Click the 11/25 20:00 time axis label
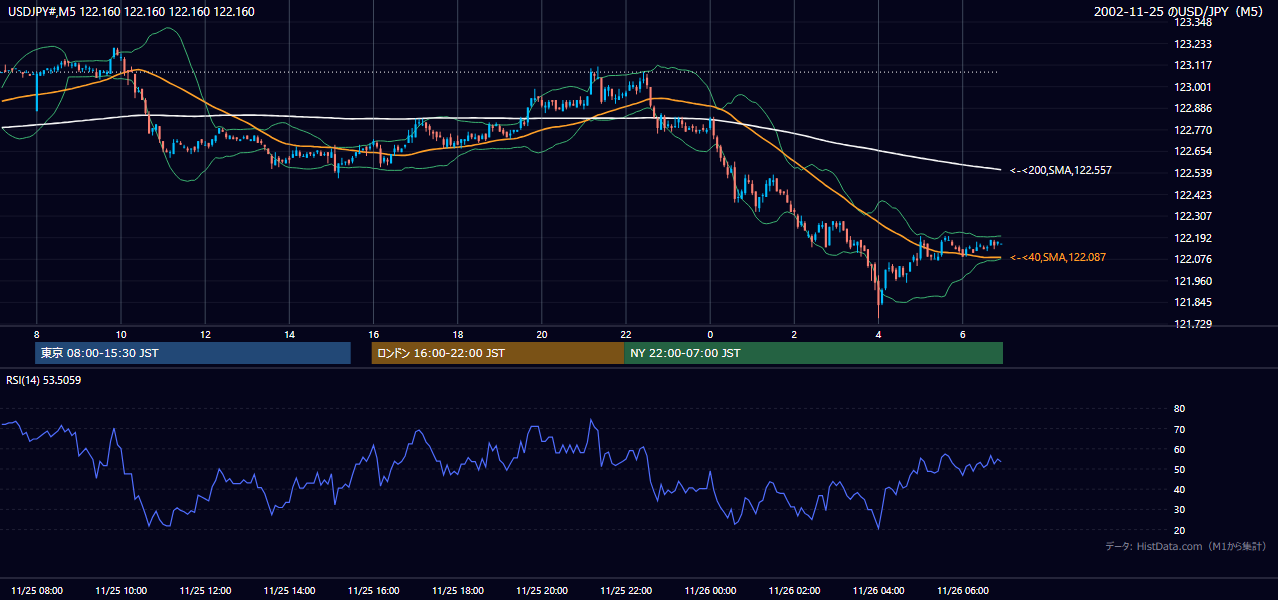 [542, 591]
